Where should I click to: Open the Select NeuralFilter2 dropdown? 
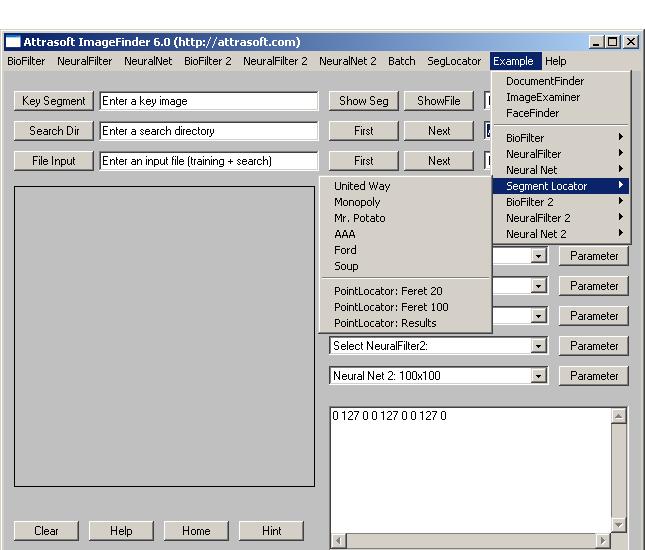point(539,346)
